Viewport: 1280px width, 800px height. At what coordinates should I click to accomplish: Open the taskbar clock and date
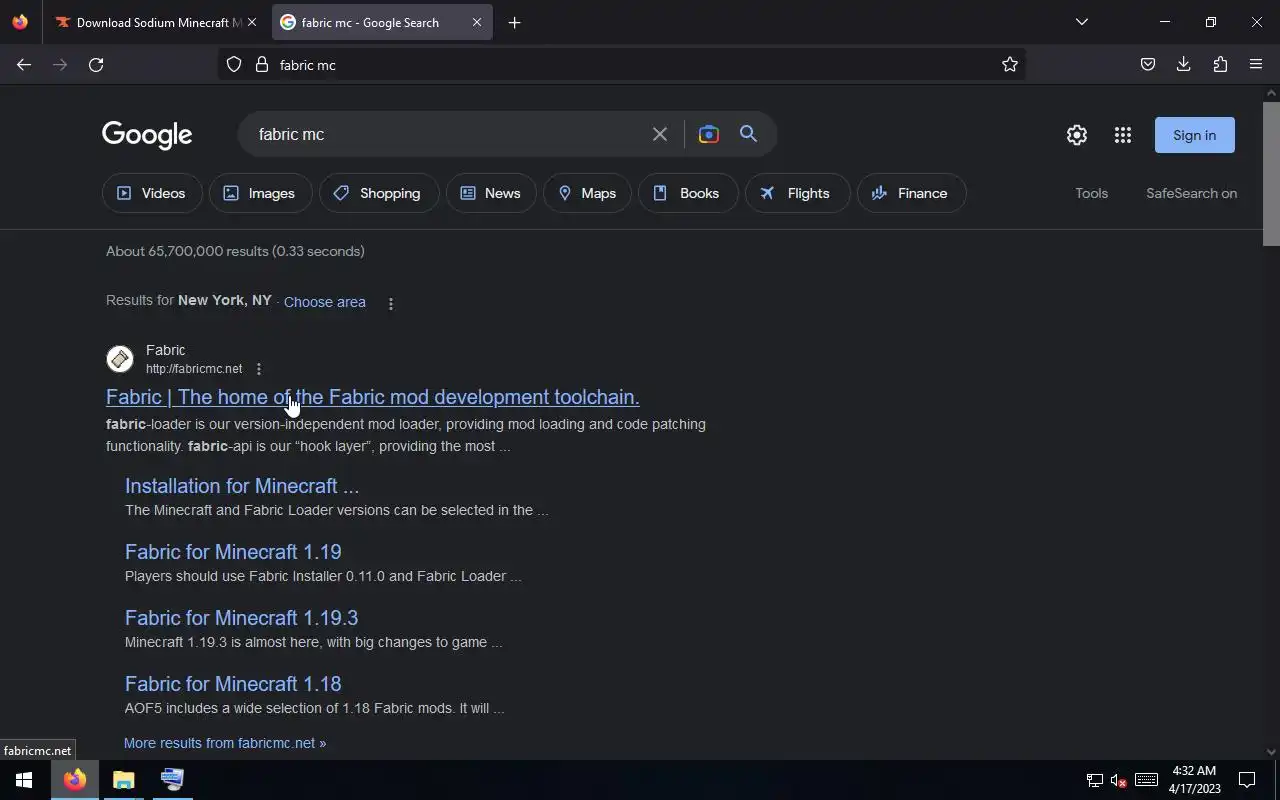click(1195, 780)
